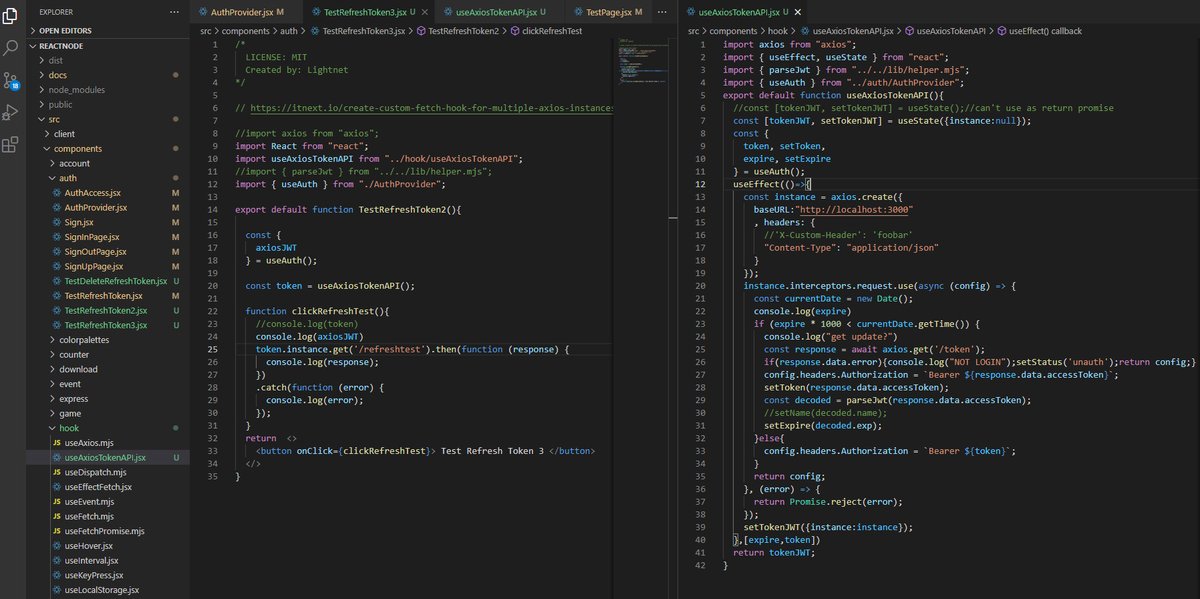Open SignOutPage.jsx in the explorer

108,251
